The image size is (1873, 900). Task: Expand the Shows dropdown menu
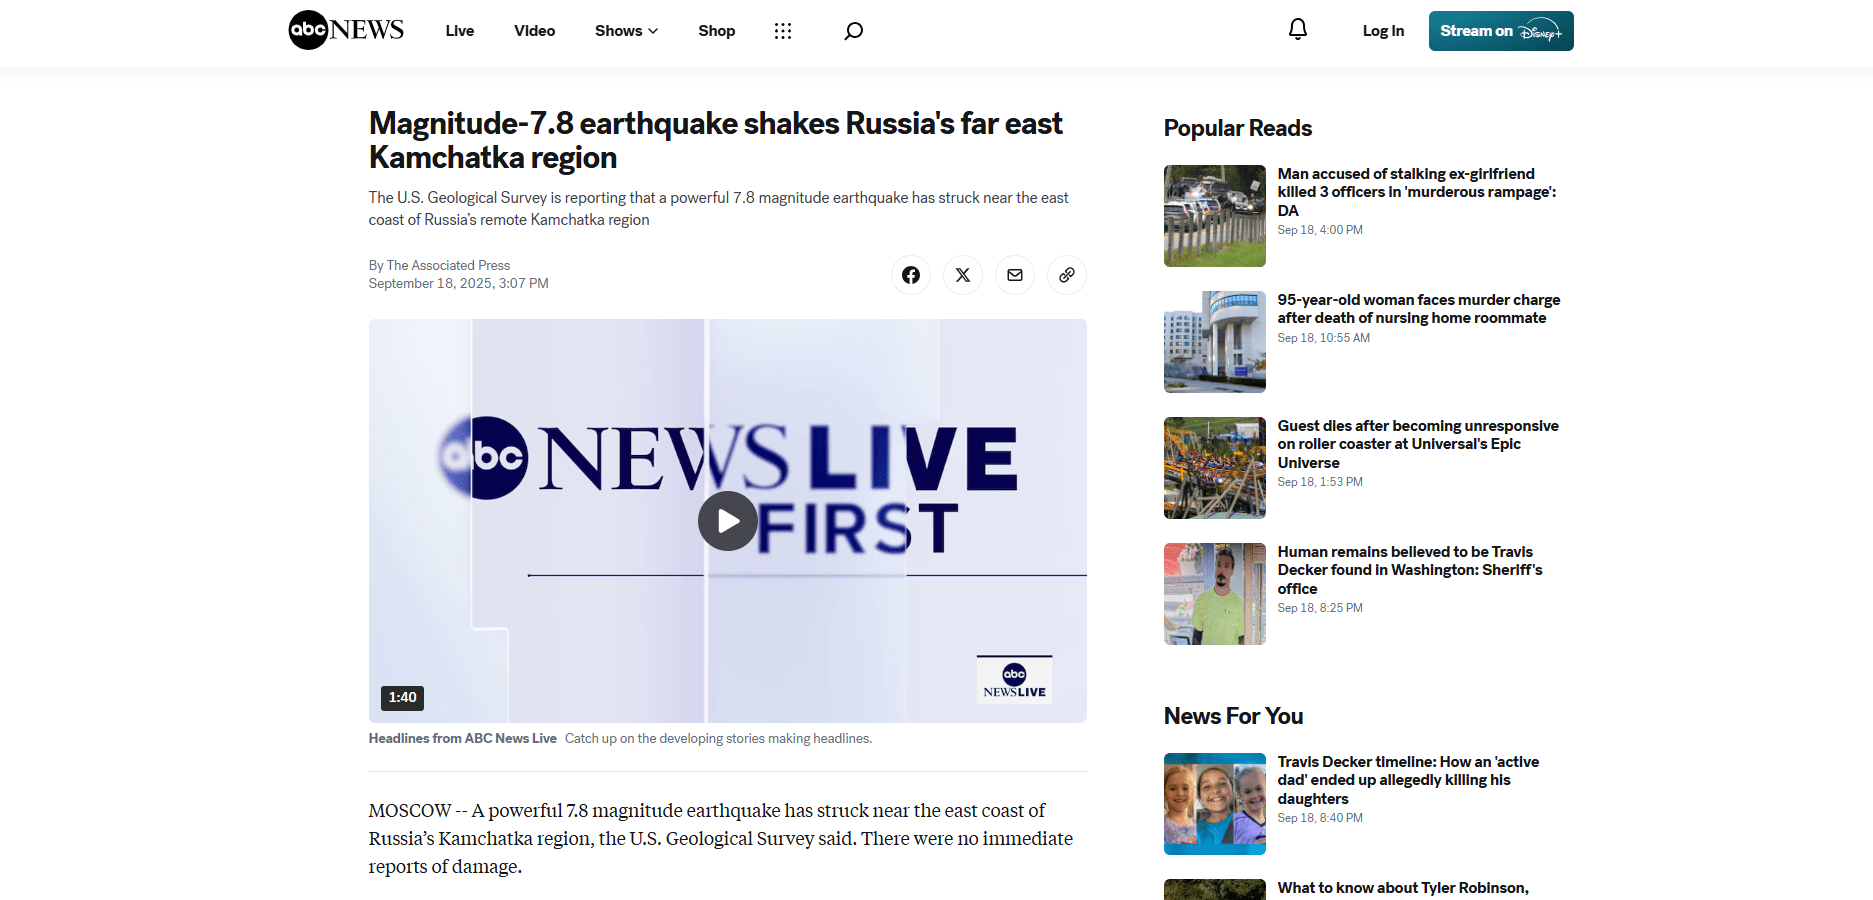(626, 31)
